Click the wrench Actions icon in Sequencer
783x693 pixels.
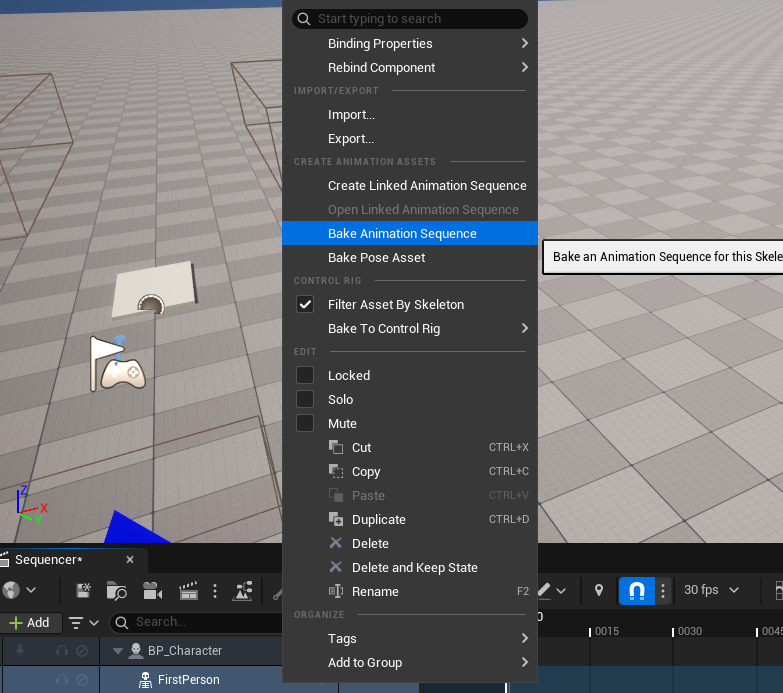point(277,593)
